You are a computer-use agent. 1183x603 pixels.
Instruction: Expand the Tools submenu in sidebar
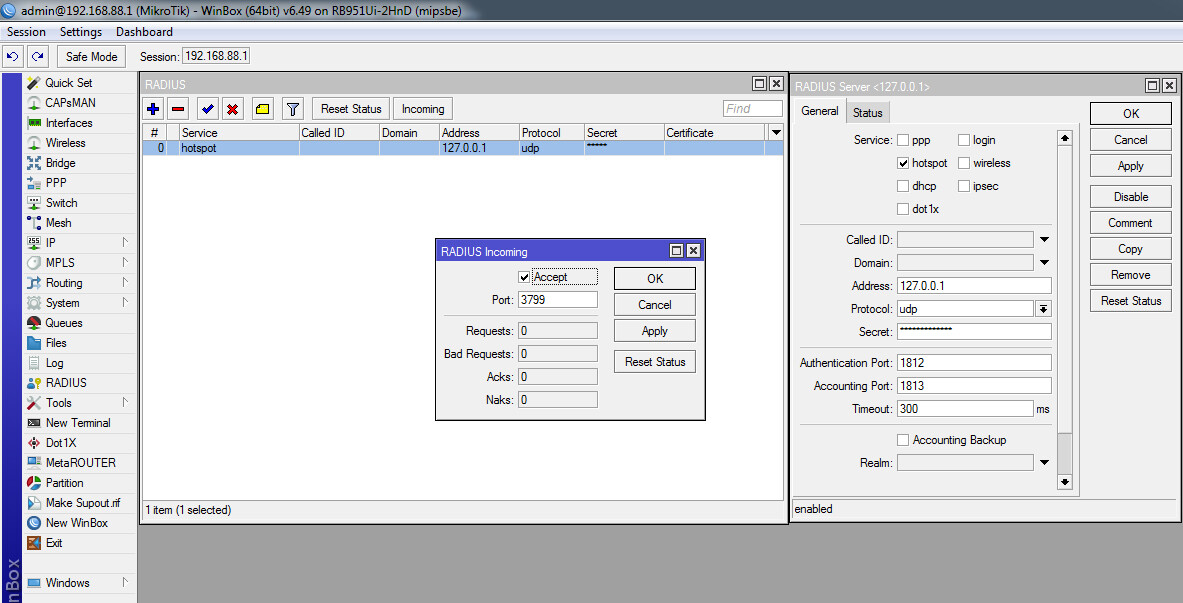click(125, 403)
